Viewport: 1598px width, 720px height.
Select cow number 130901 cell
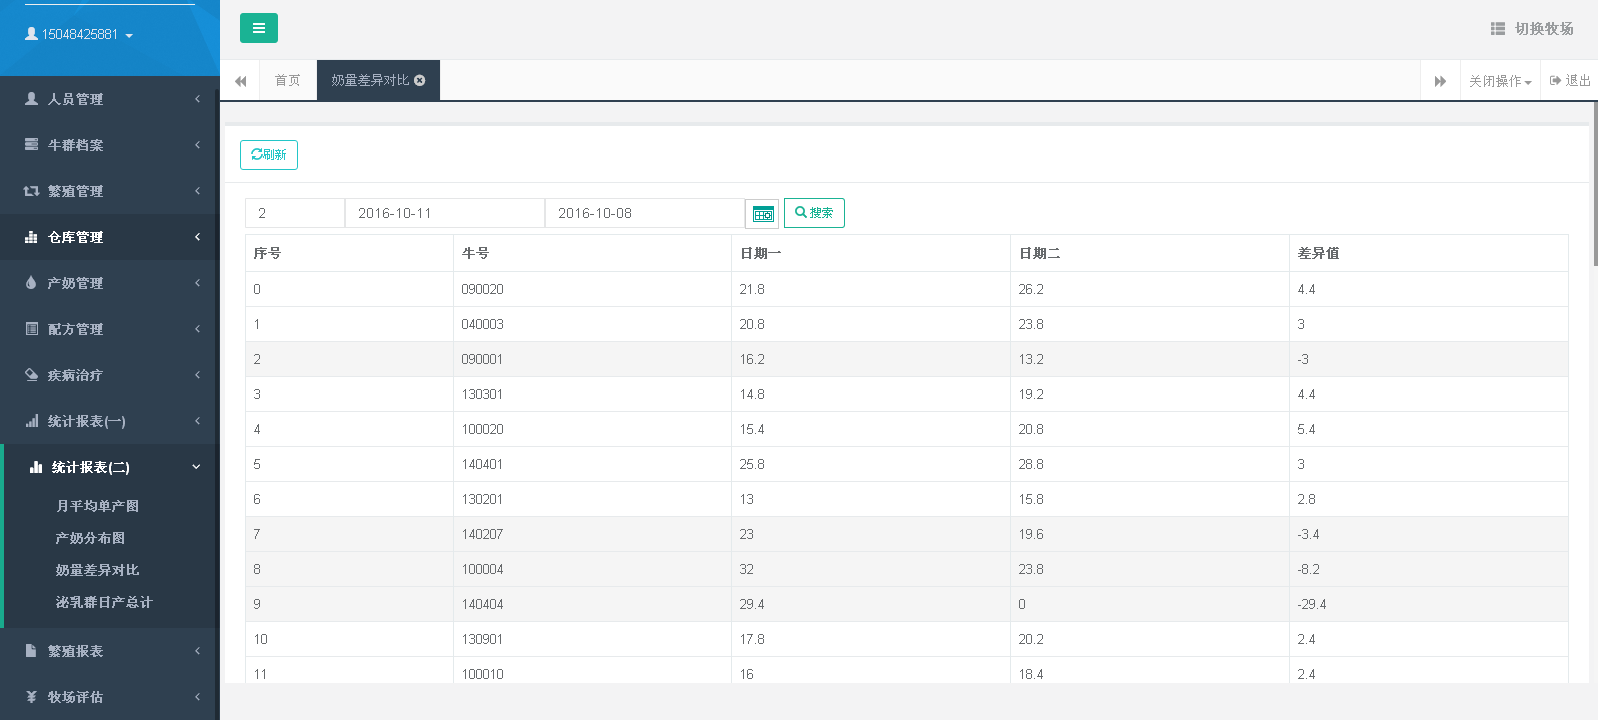tap(592, 639)
